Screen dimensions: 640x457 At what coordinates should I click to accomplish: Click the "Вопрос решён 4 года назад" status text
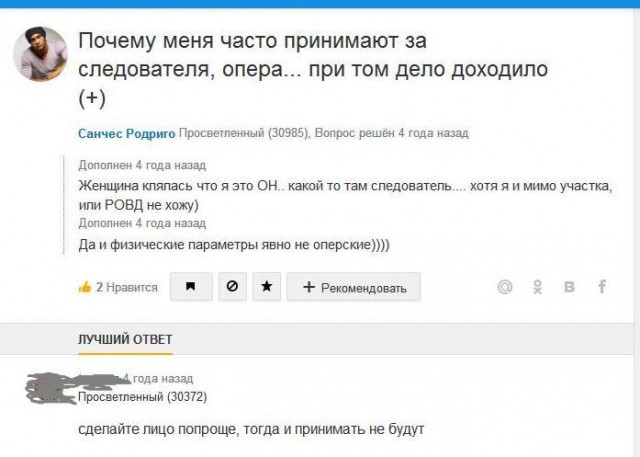(x=392, y=133)
